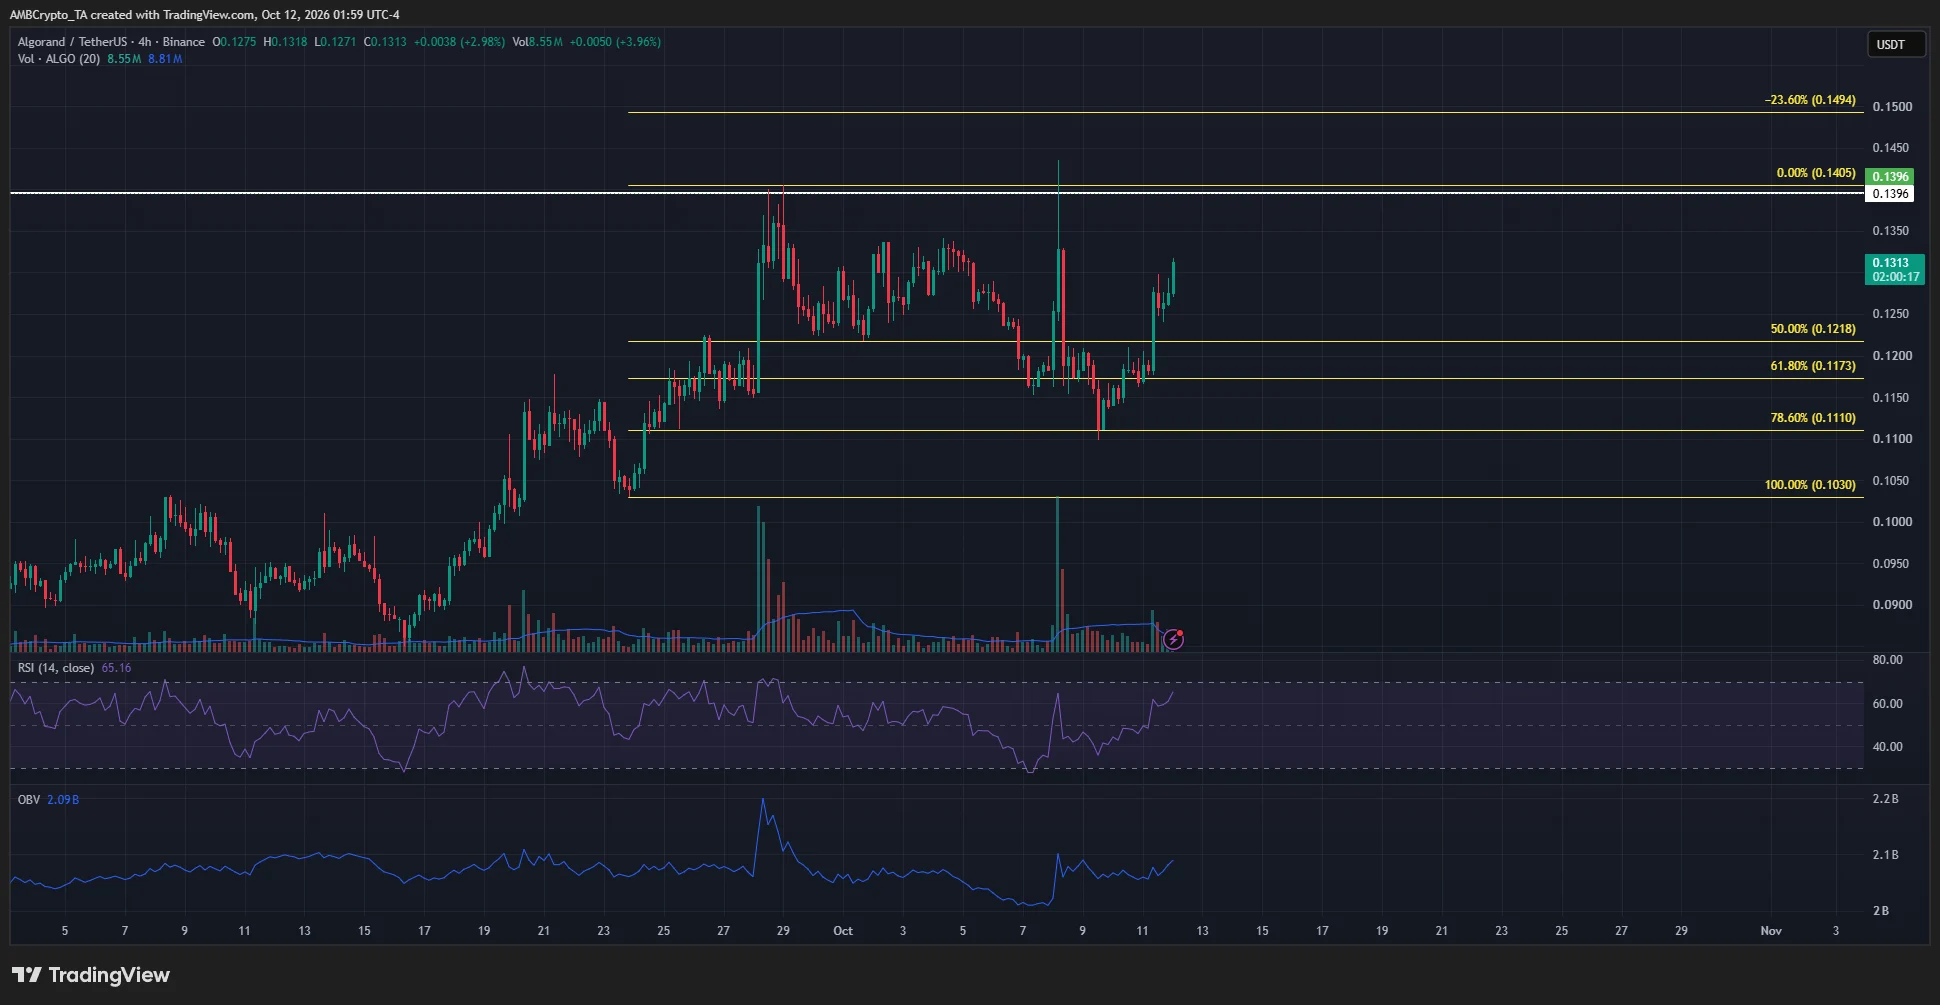Click the 2.1B OBV scale label
The width and height of the screenshot is (1940, 1005).
[1885, 855]
